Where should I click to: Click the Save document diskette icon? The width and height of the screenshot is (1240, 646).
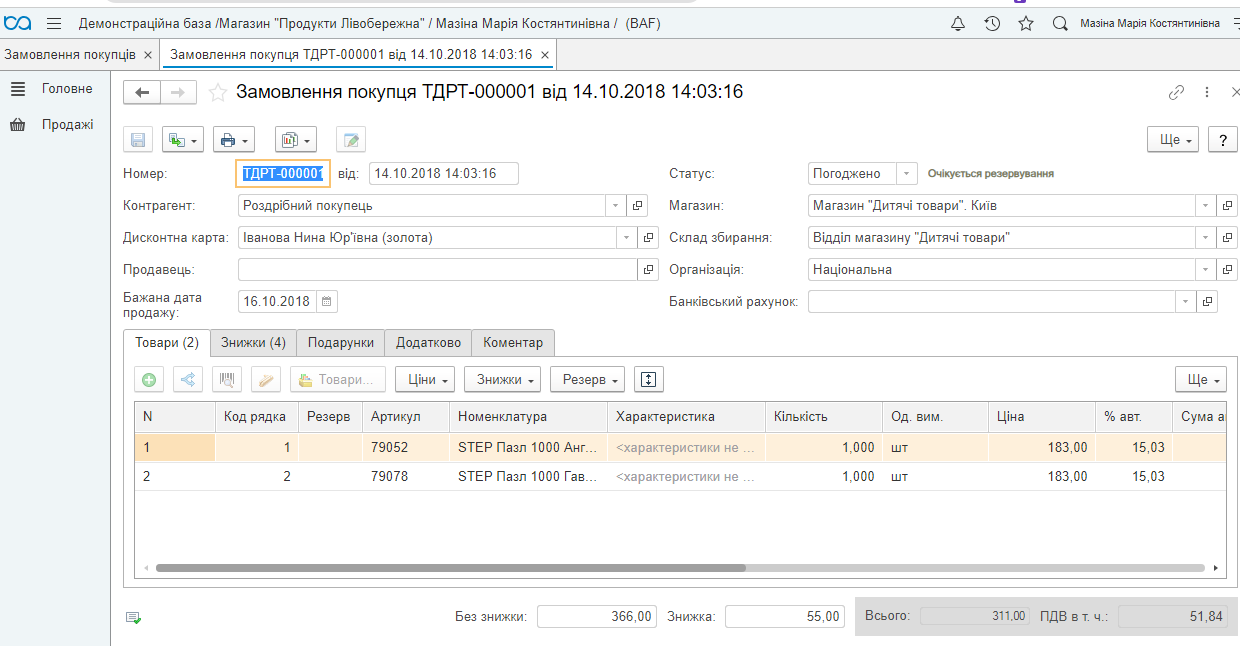pyautogui.click(x=138, y=140)
